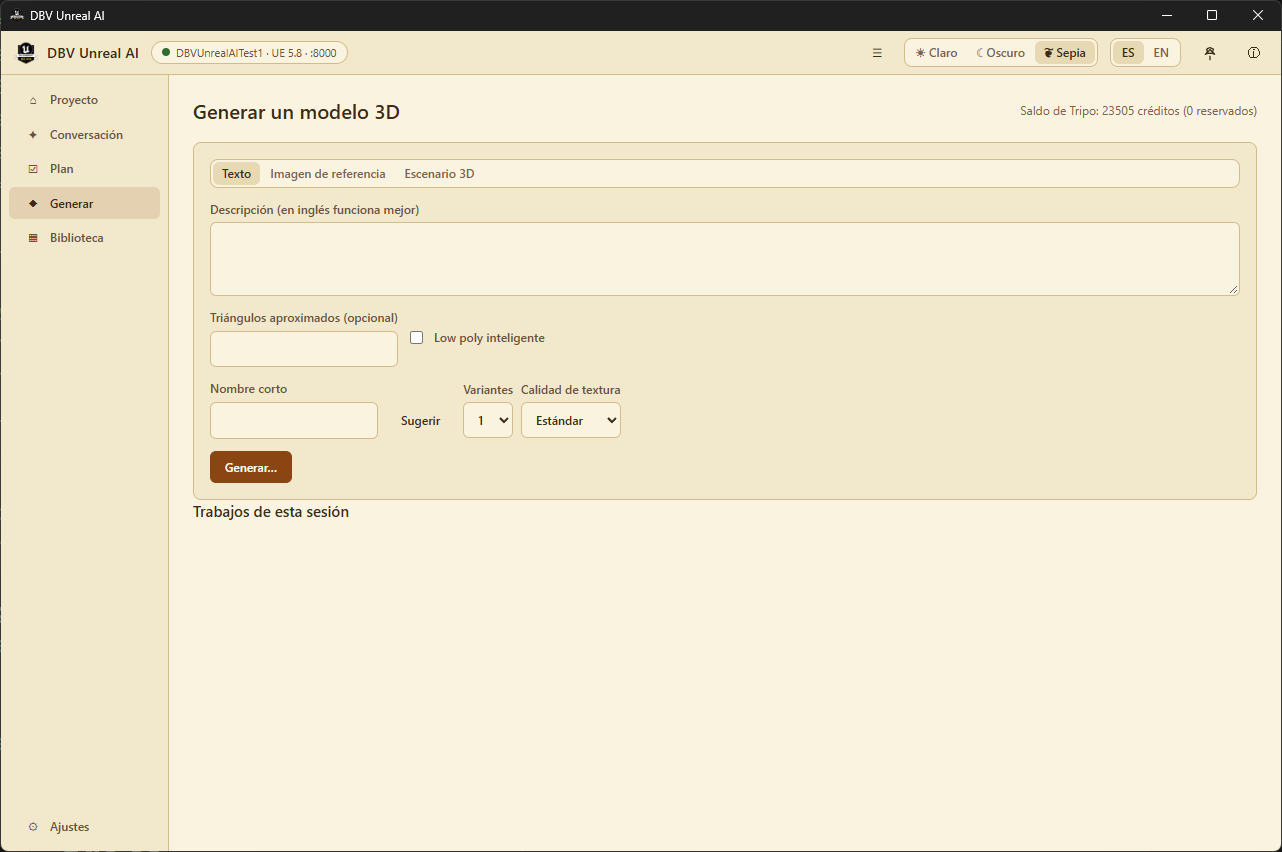
Task: Switch to Imagen de referencia tab
Action: pos(328,174)
